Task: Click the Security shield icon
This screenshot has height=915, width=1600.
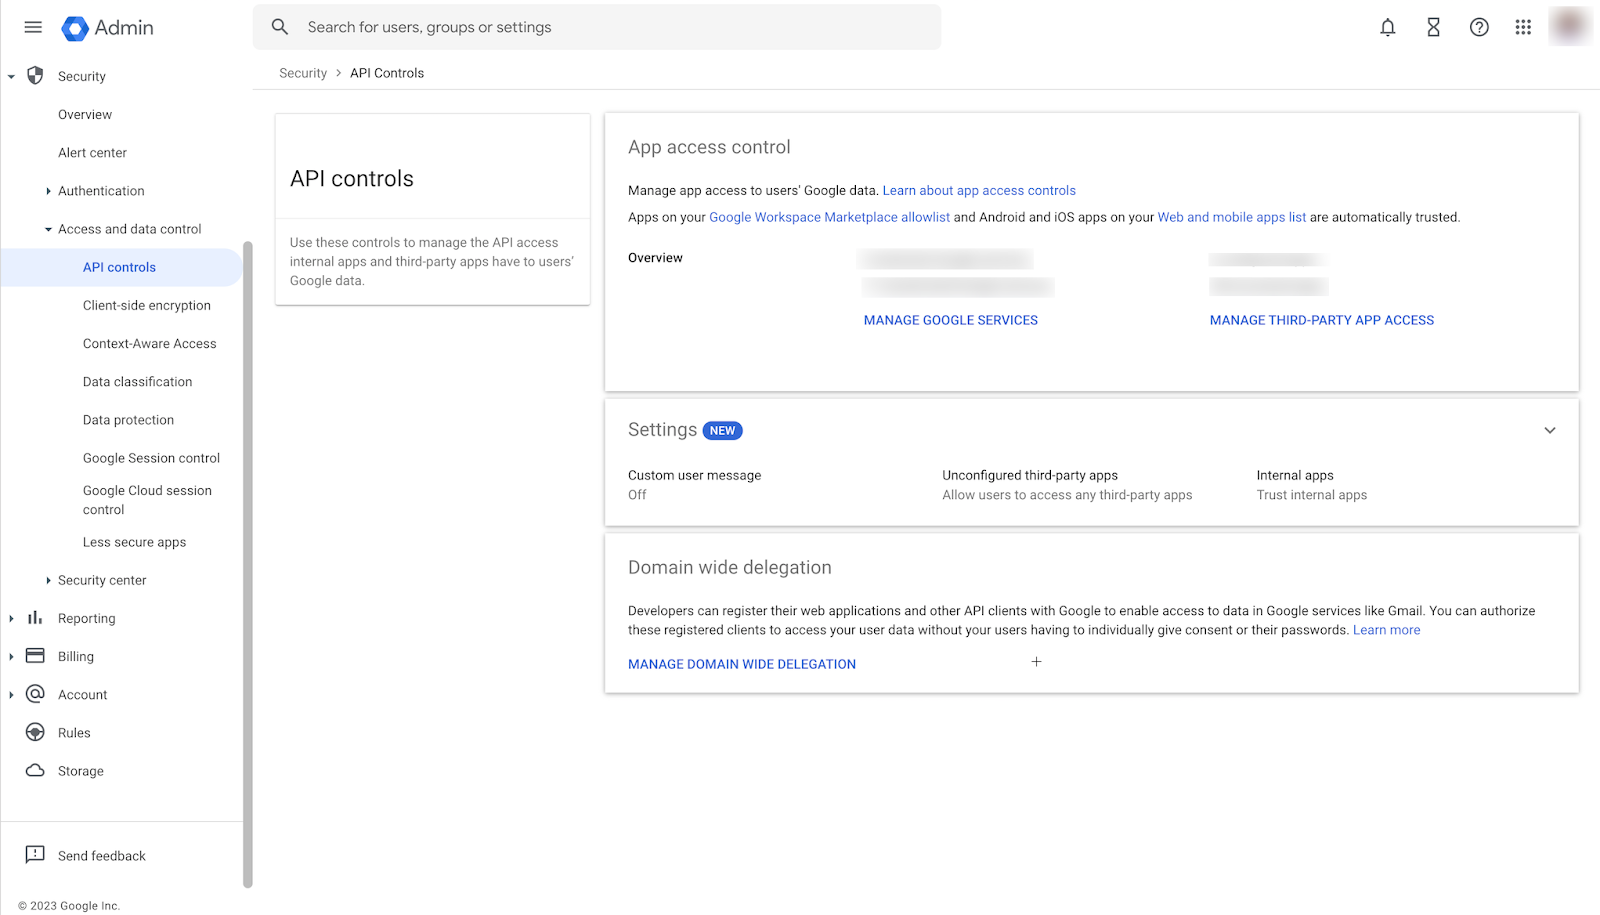Action: coord(35,76)
